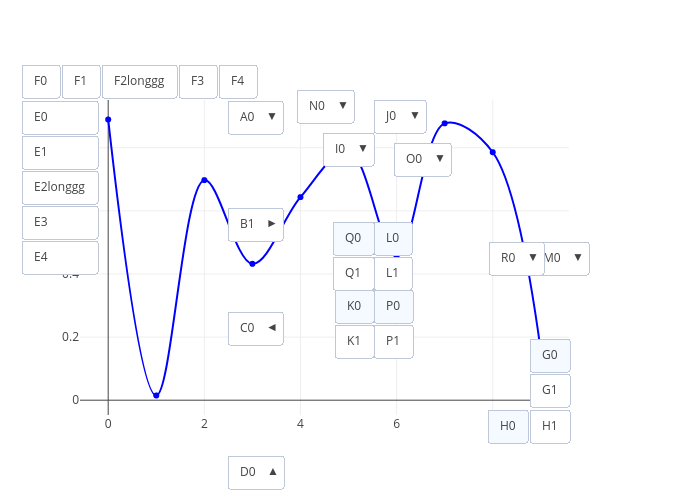This screenshot has height=500, width=700.
Task: Open the A0 dropdown menu
Action: tap(256, 117)
